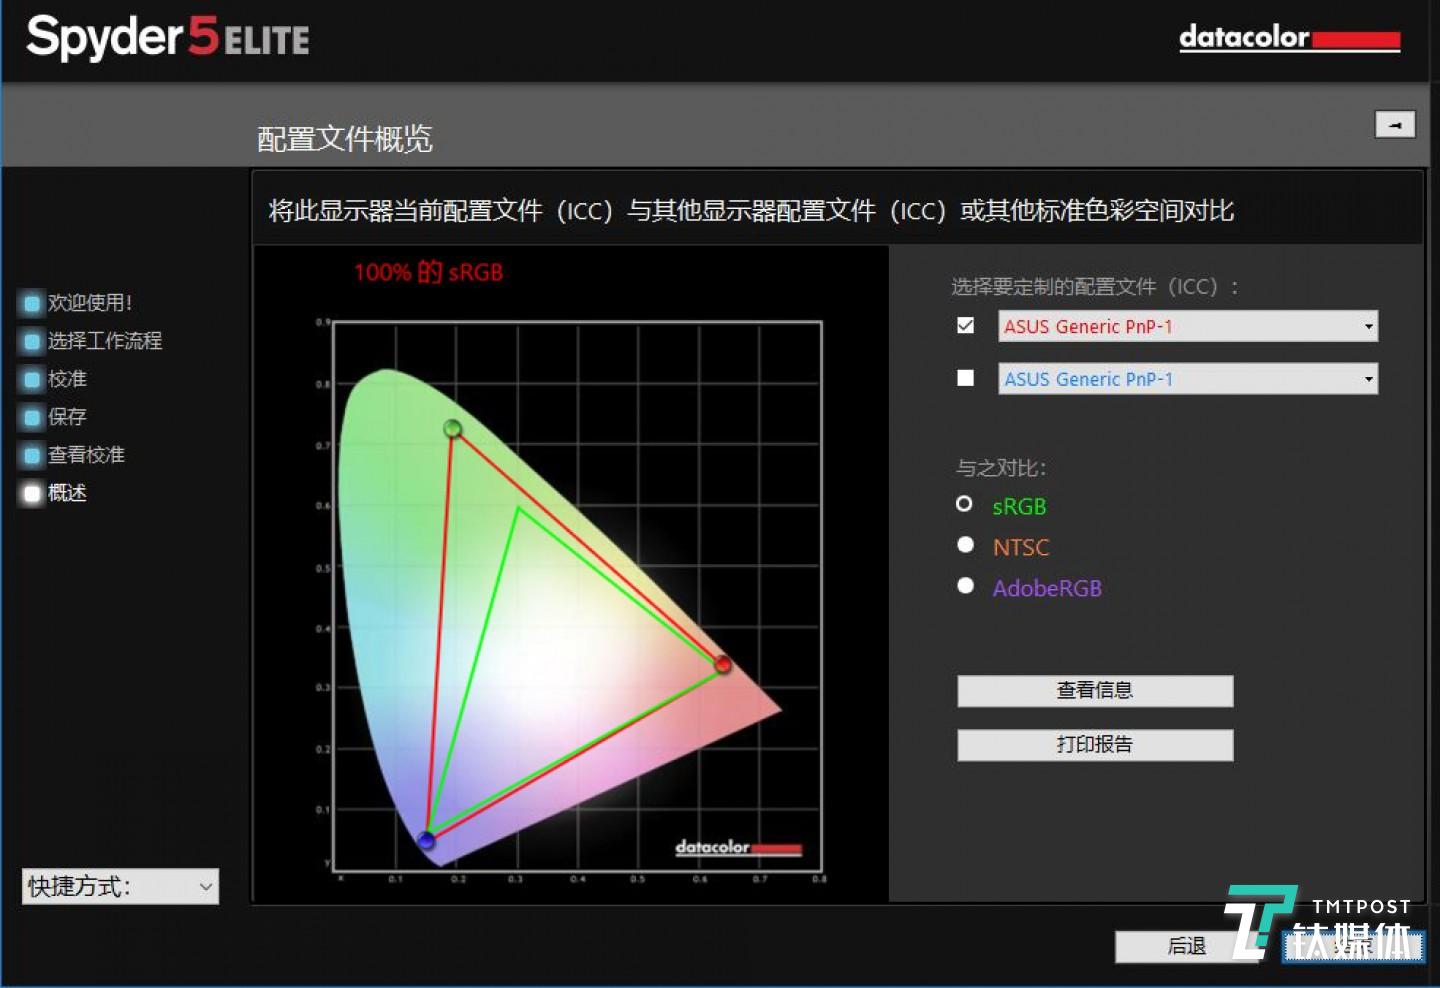Enable the second ICC profile checkbox
The width and height of the screenshot is (1440, 988).
coord(964,377)
